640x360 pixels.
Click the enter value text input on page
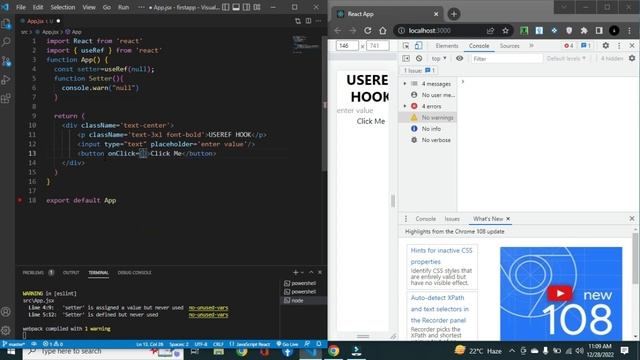[x=363, y=110]
